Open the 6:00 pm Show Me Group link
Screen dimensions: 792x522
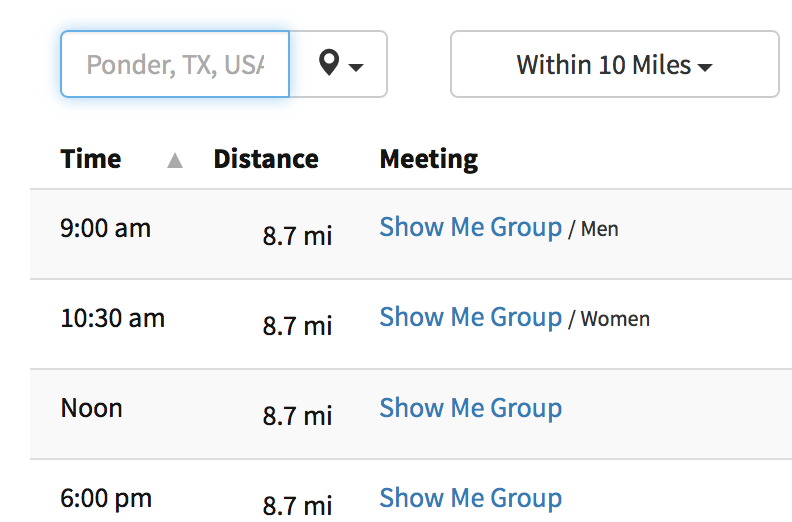(x=470, y=498)
